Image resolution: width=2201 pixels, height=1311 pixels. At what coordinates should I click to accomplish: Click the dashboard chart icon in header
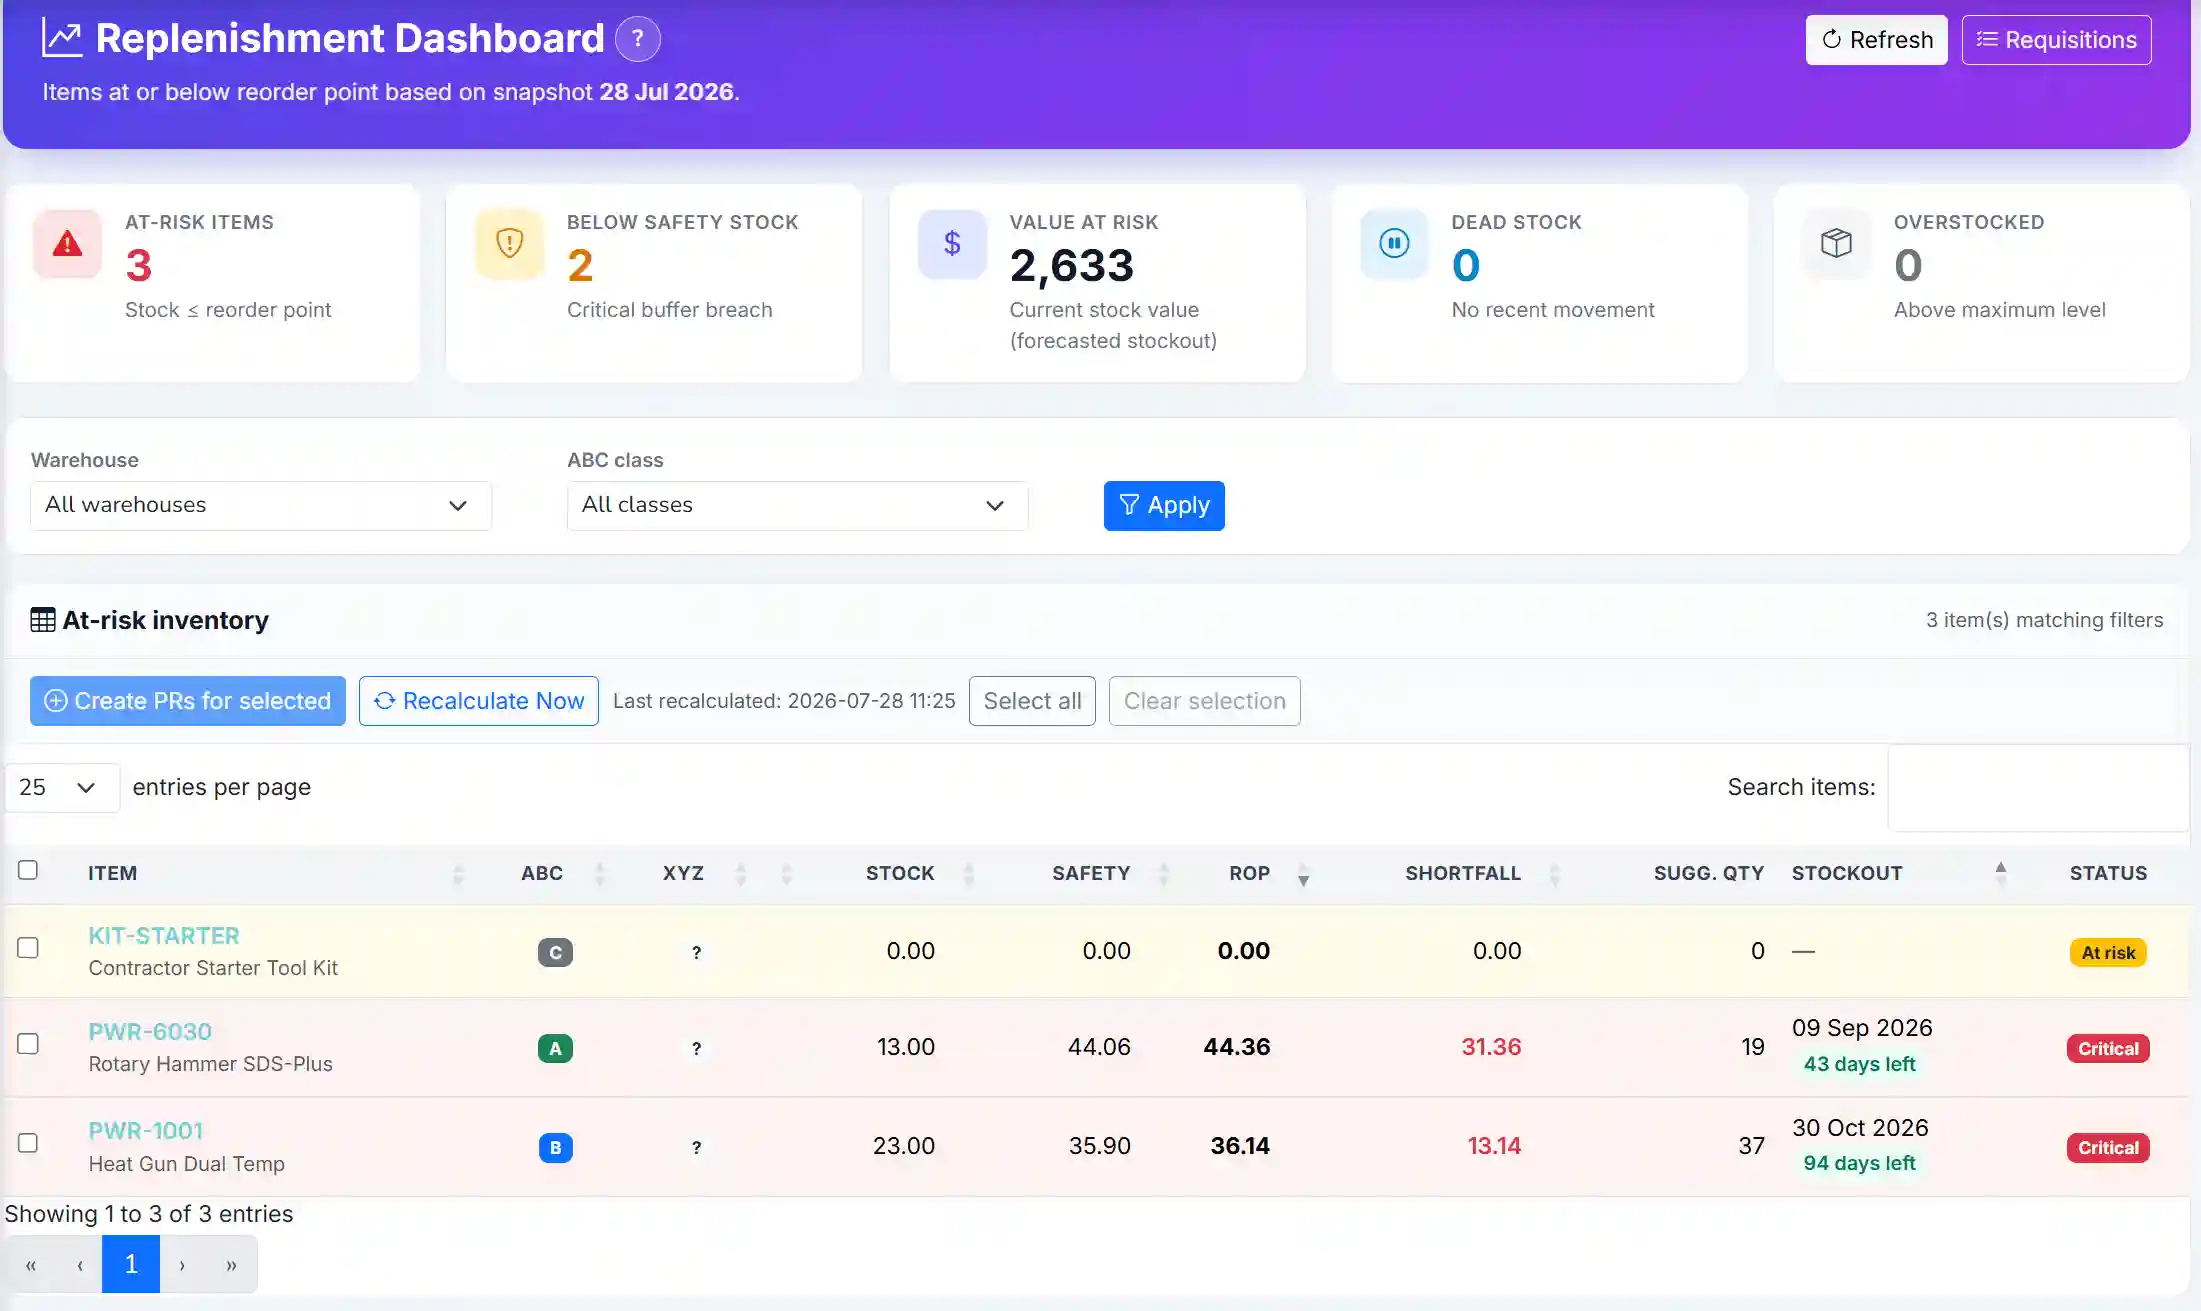[62, 39]
